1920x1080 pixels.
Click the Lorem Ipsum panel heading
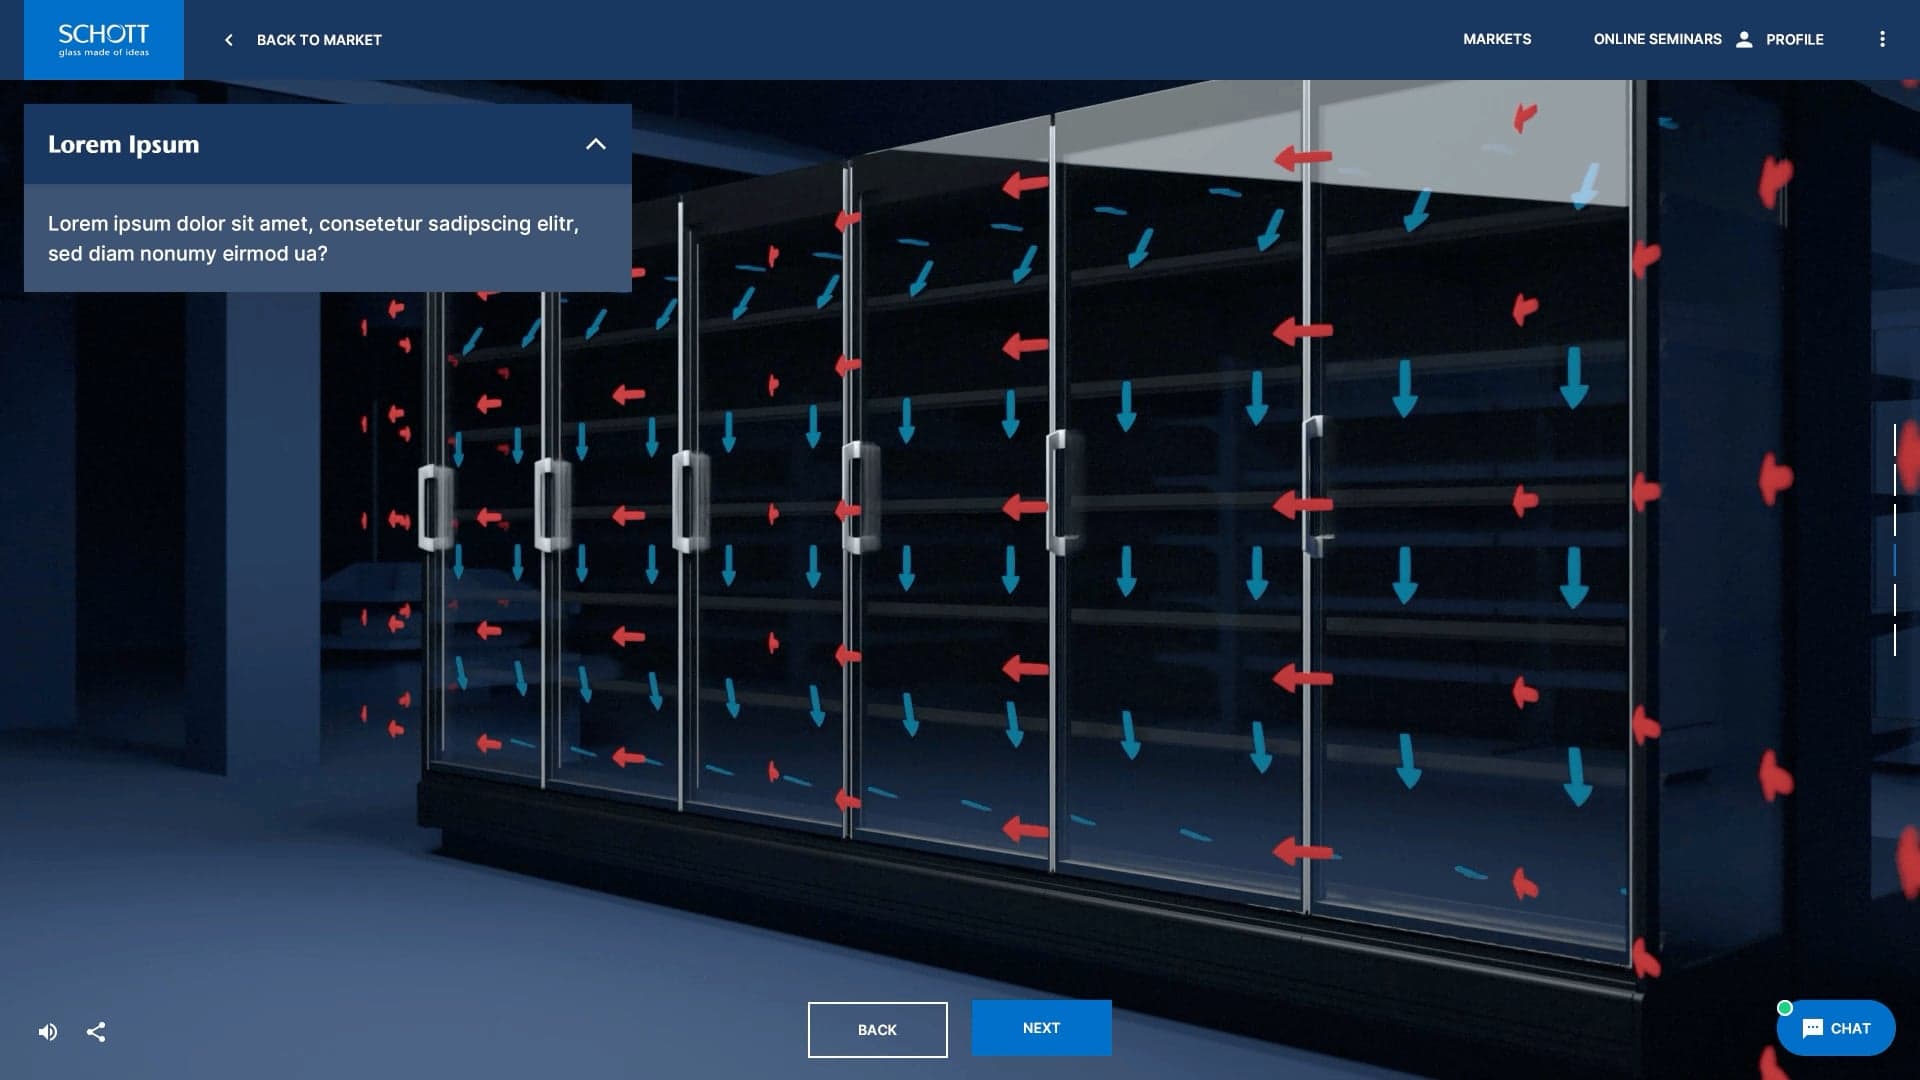[x=123, y=144]
